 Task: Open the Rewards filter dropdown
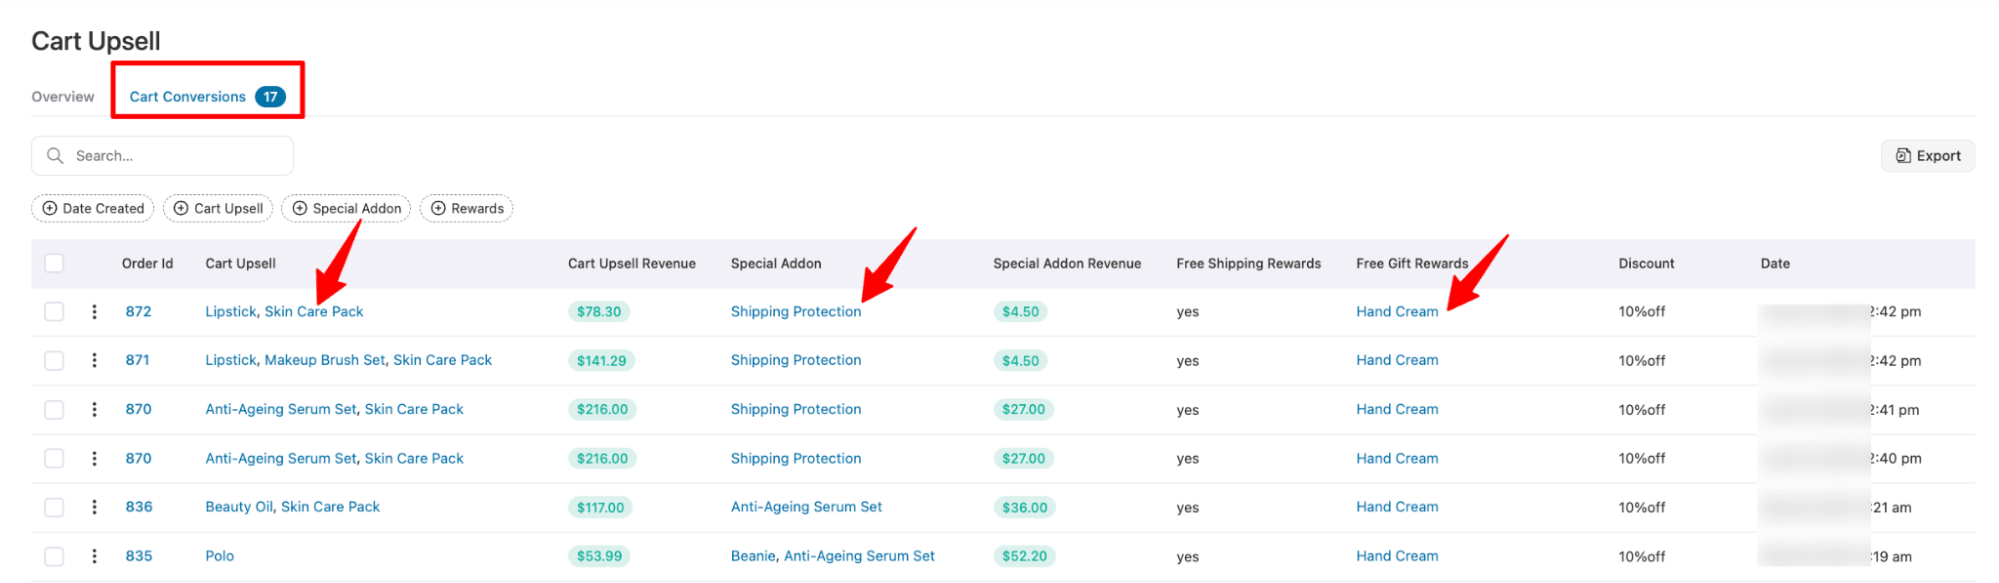[x=466, y=208]
